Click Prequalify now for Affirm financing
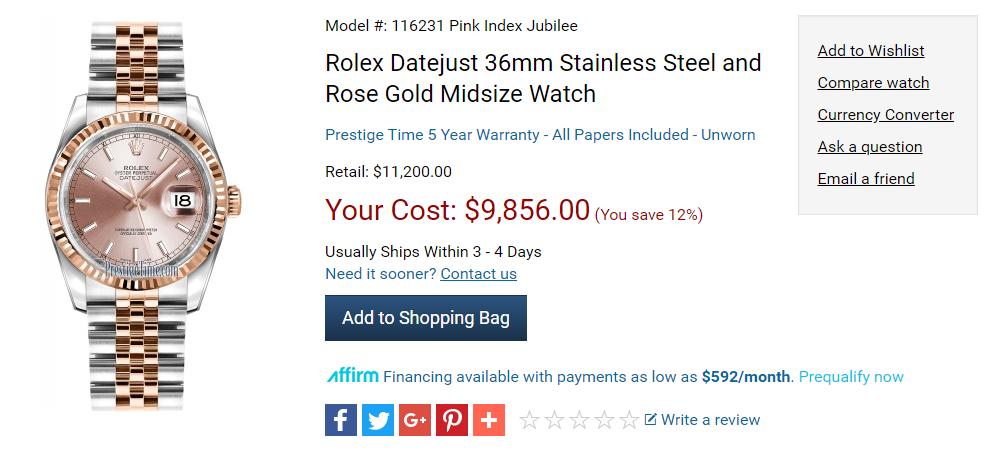The height and width of the screenshot is (465, 1002). click(851, 377)
